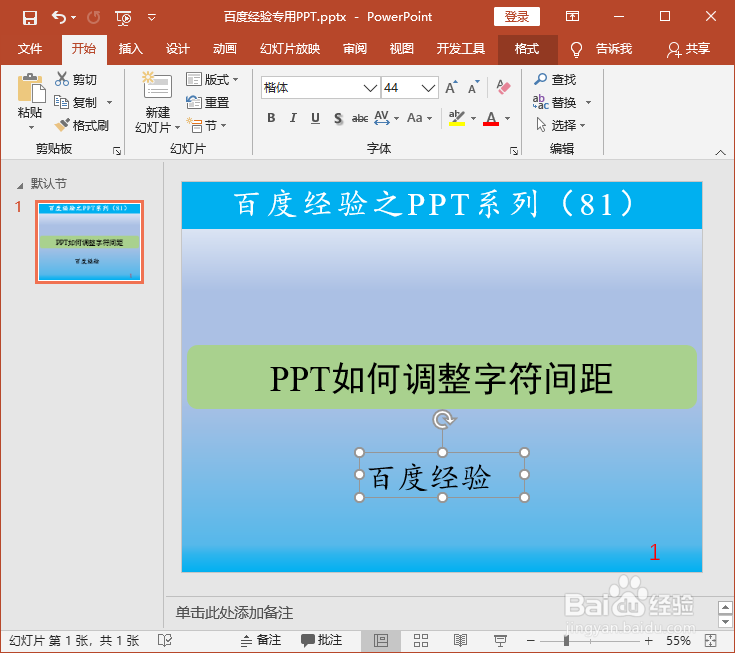
Task: Toggle Italic formatting
Action: pos(293,118)
